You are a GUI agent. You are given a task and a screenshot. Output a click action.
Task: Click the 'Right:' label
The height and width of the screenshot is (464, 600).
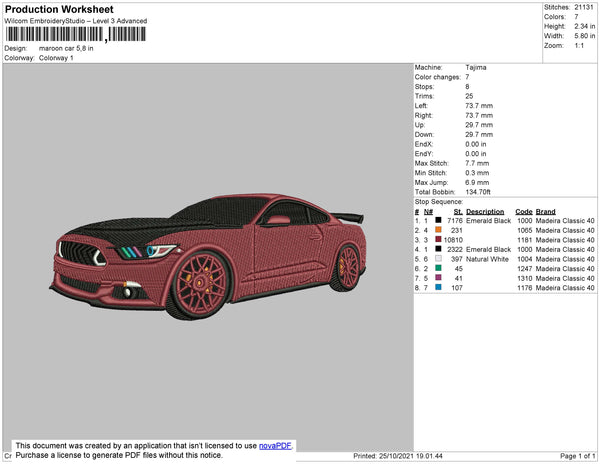click(x=424, y=116)
